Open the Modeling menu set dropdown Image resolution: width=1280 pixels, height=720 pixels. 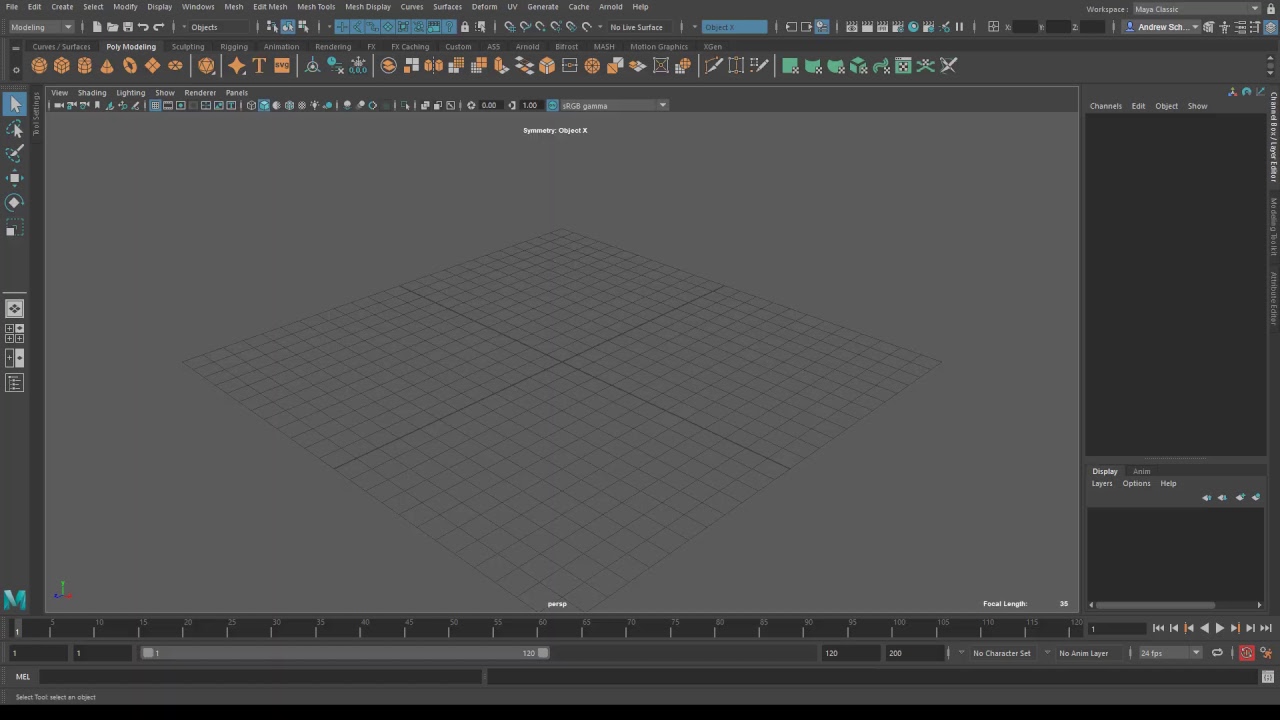tap(41, 27)
